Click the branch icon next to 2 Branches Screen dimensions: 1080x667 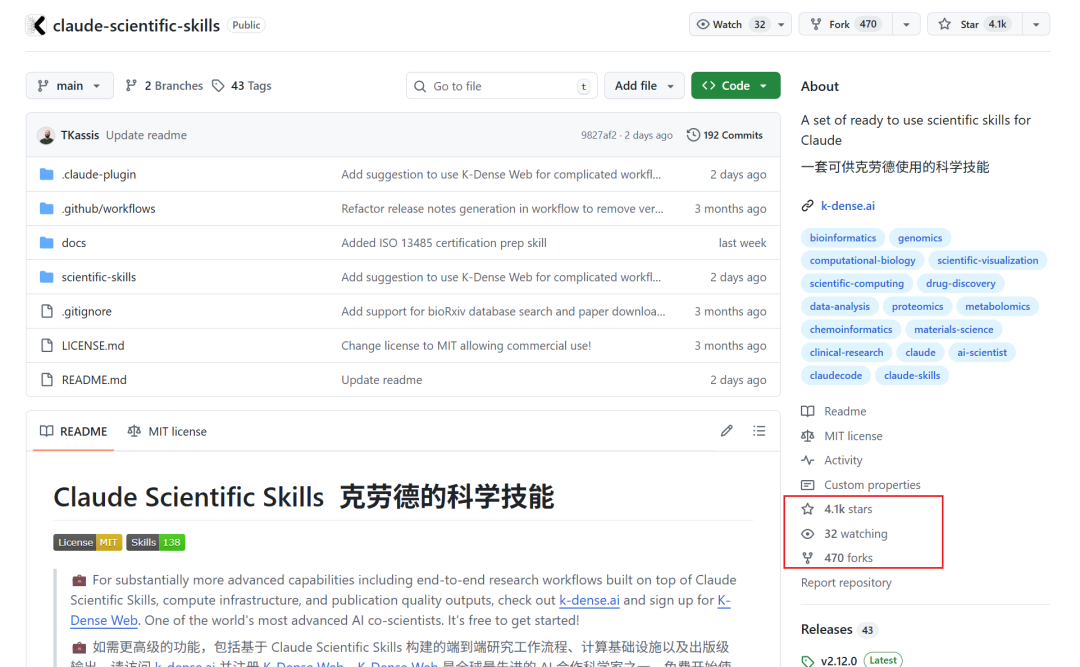131,85
